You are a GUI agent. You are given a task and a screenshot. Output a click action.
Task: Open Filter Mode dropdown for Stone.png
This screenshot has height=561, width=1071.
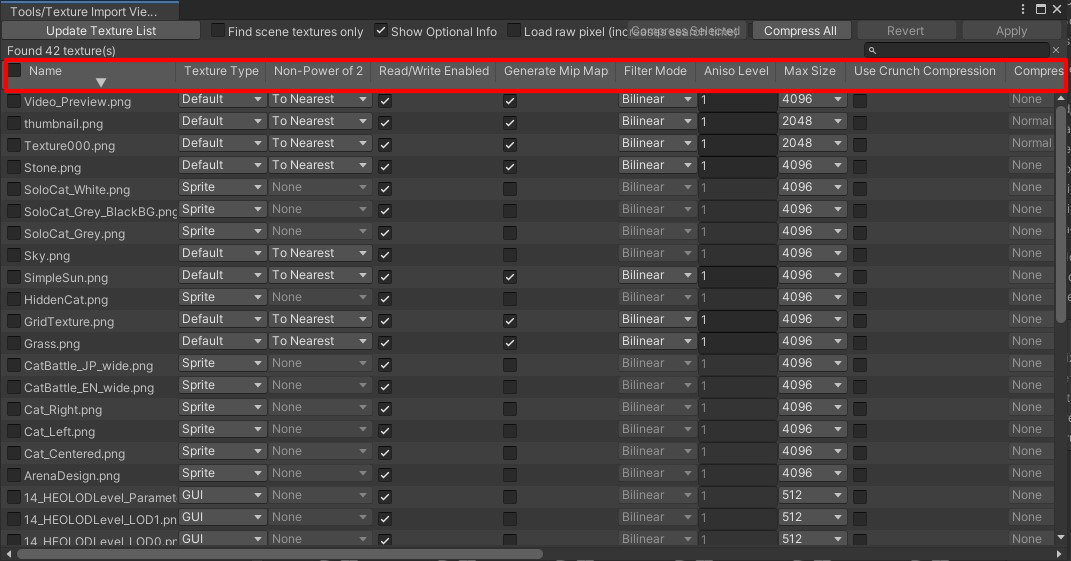(656, 165)
